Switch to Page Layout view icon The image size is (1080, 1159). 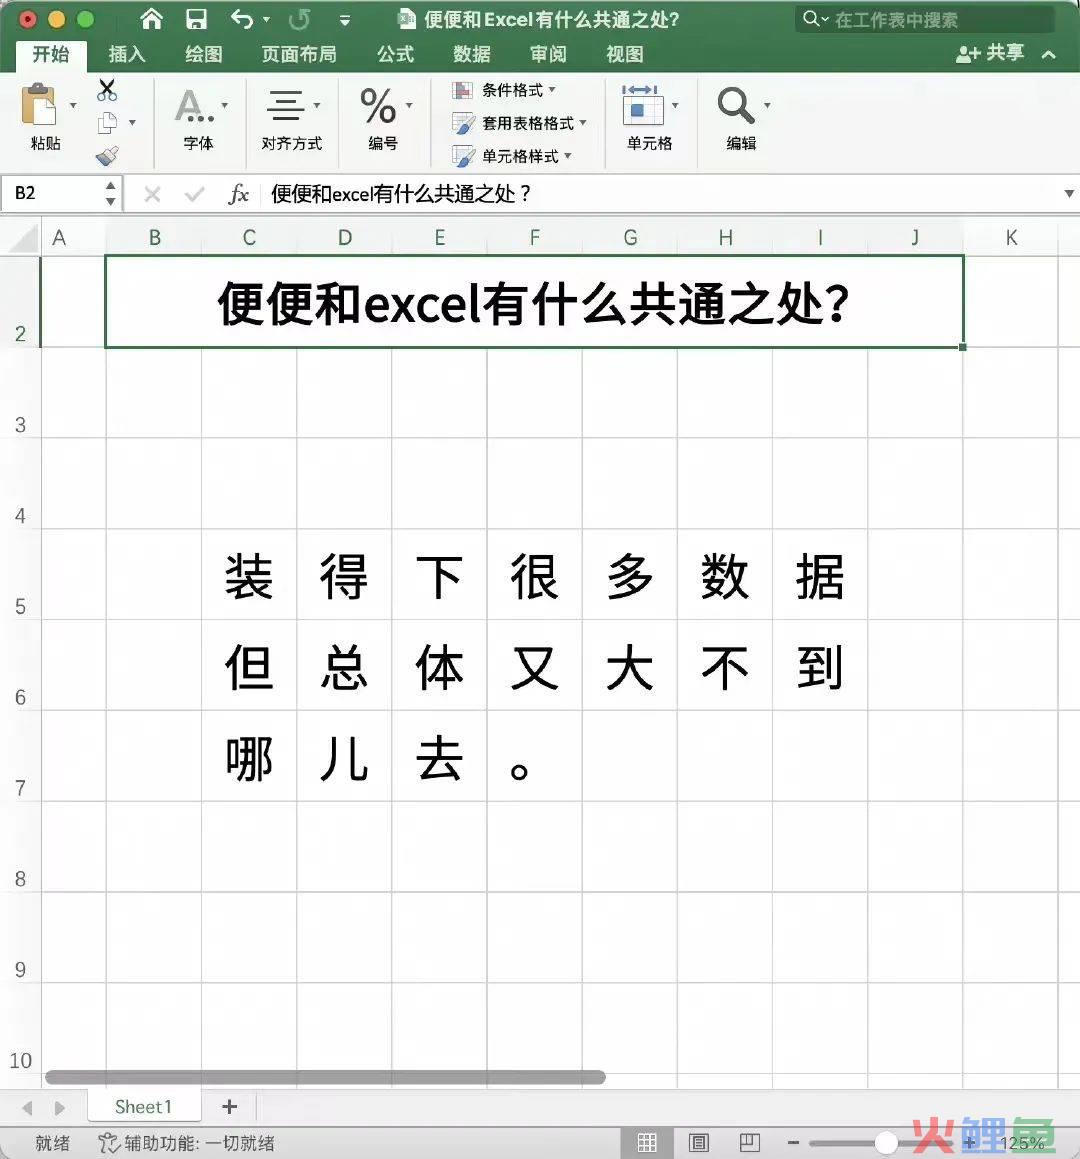tap(699, 1143)
